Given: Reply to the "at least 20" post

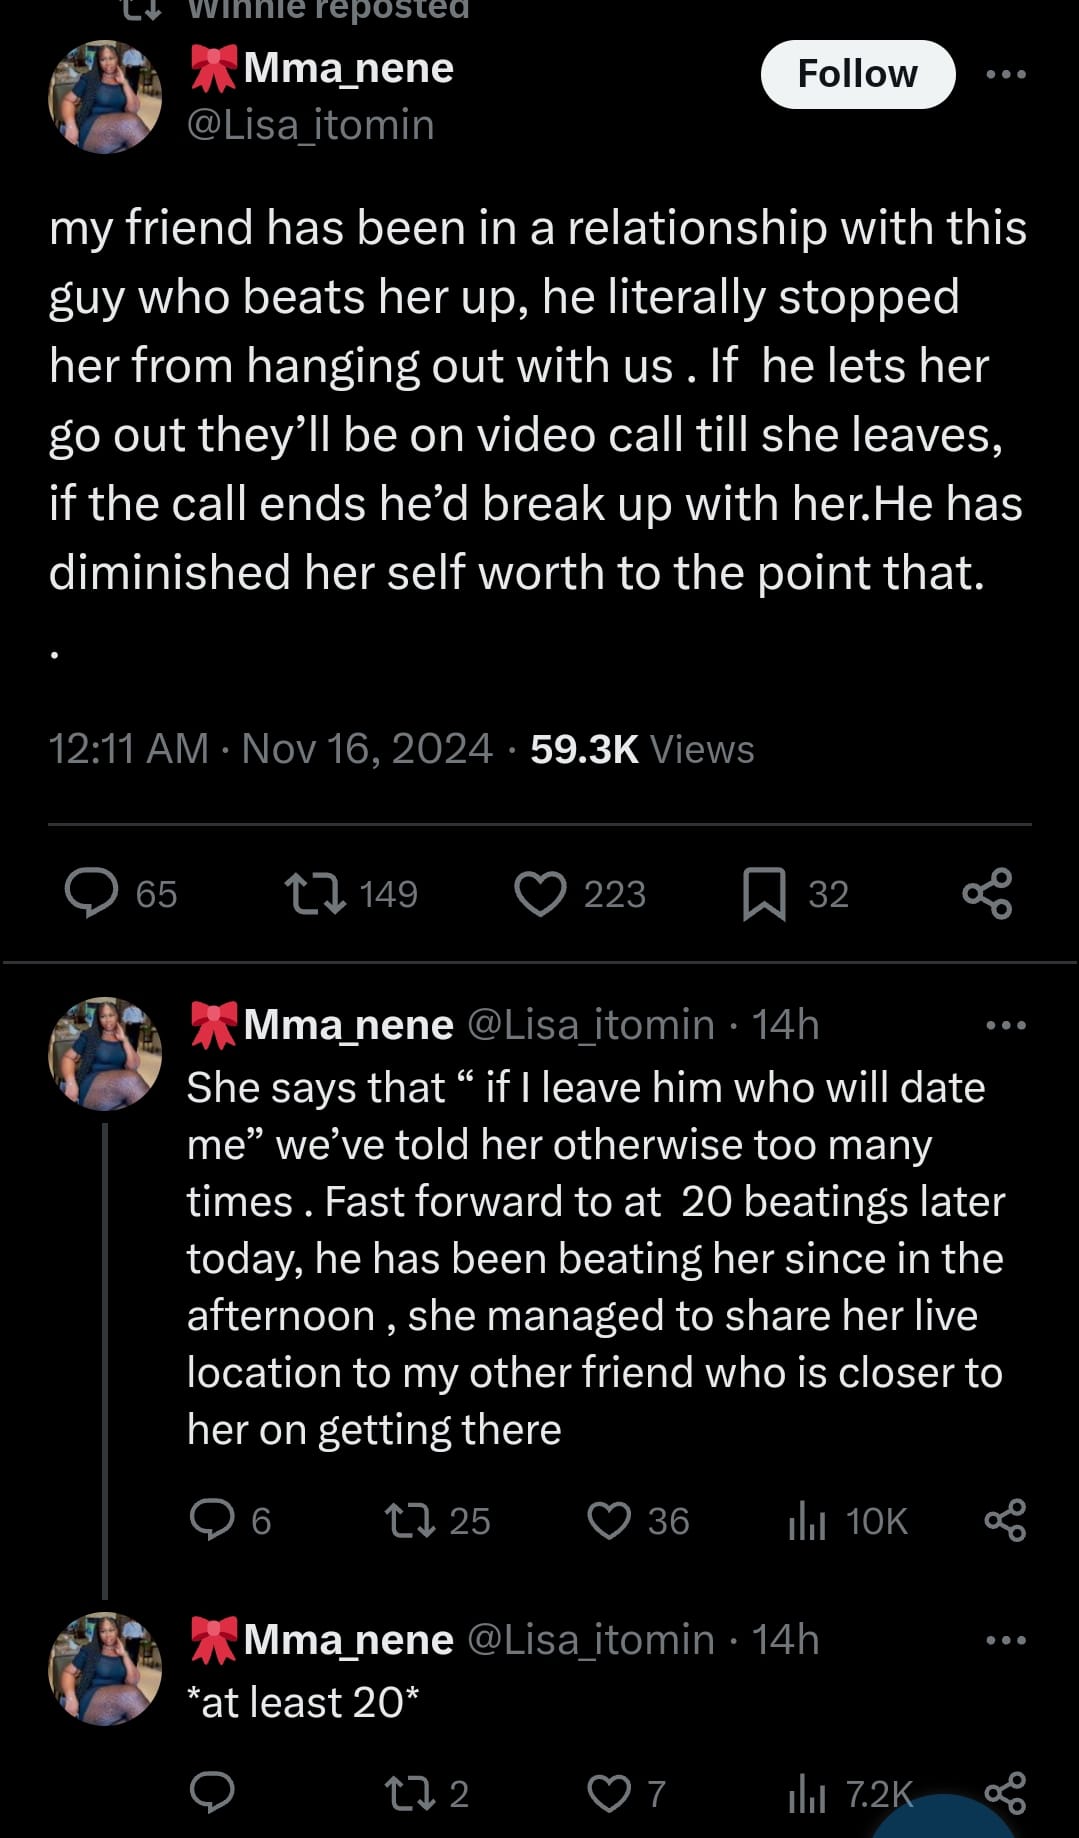Looking at the screenshot, I should click(x=212, y=1793).
